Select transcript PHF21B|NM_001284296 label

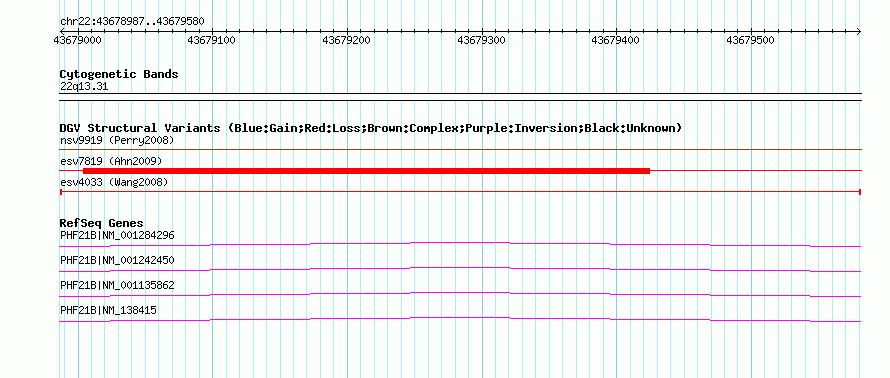(117, 235)
